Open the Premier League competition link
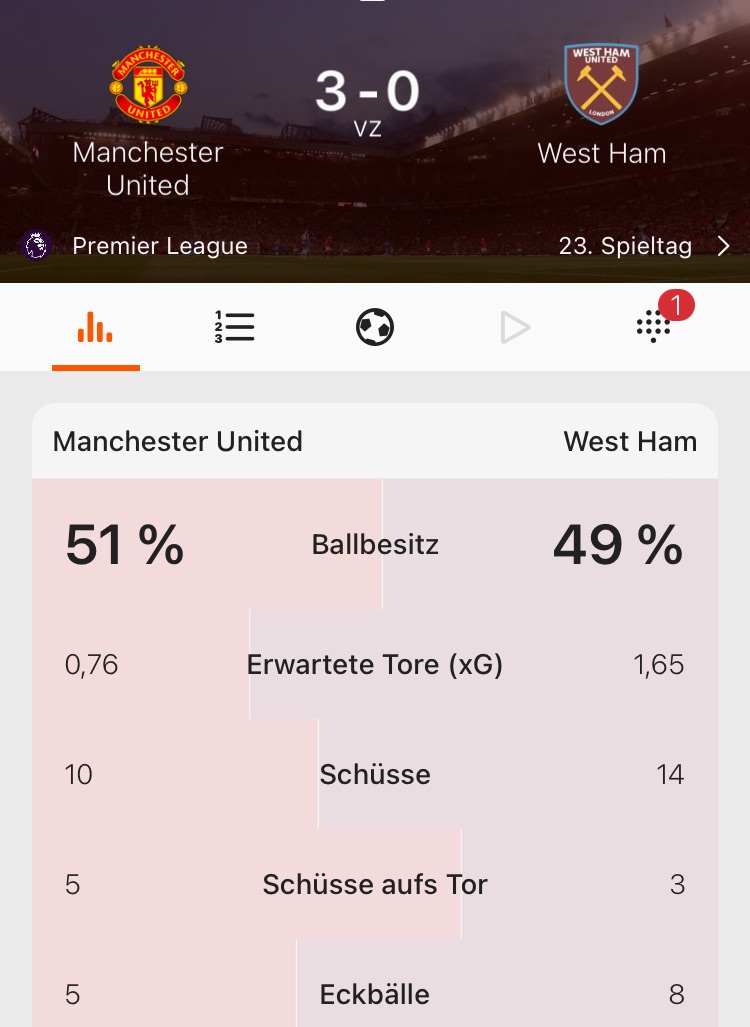The image size is (750, 1027). (x=160, y=246)
